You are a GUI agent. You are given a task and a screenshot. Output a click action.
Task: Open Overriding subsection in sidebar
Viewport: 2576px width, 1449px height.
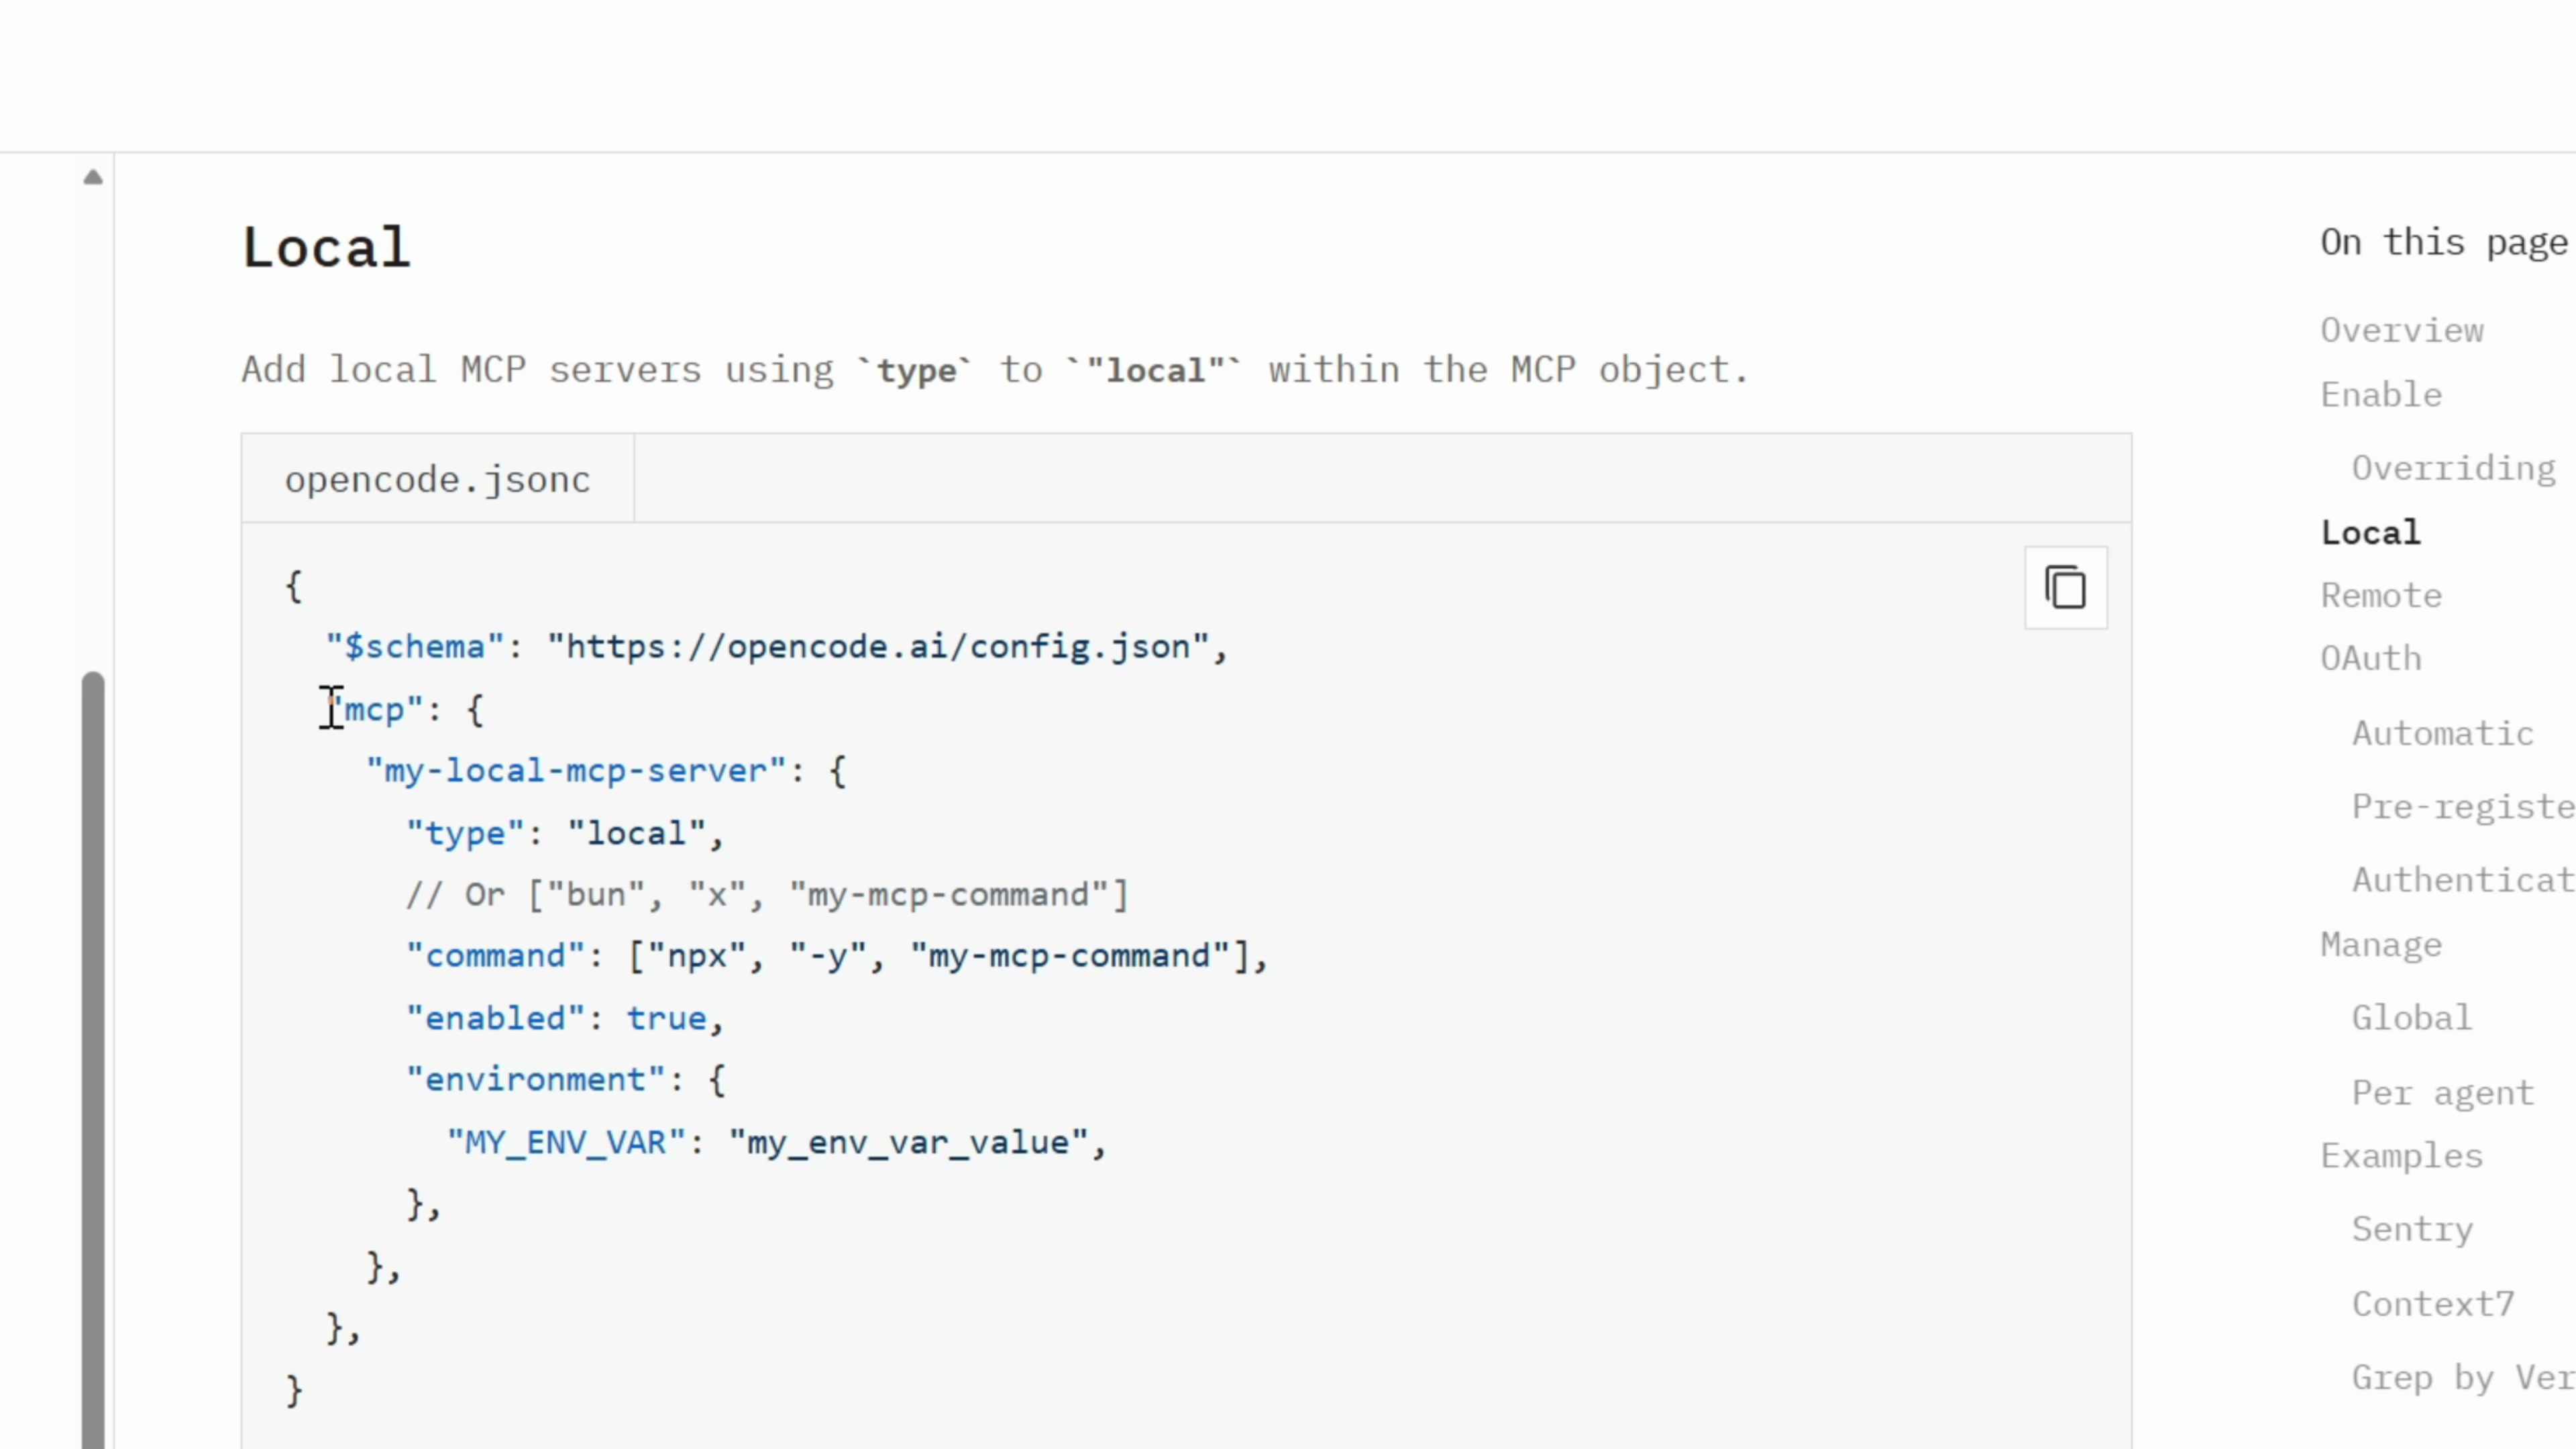[2452, 468]
